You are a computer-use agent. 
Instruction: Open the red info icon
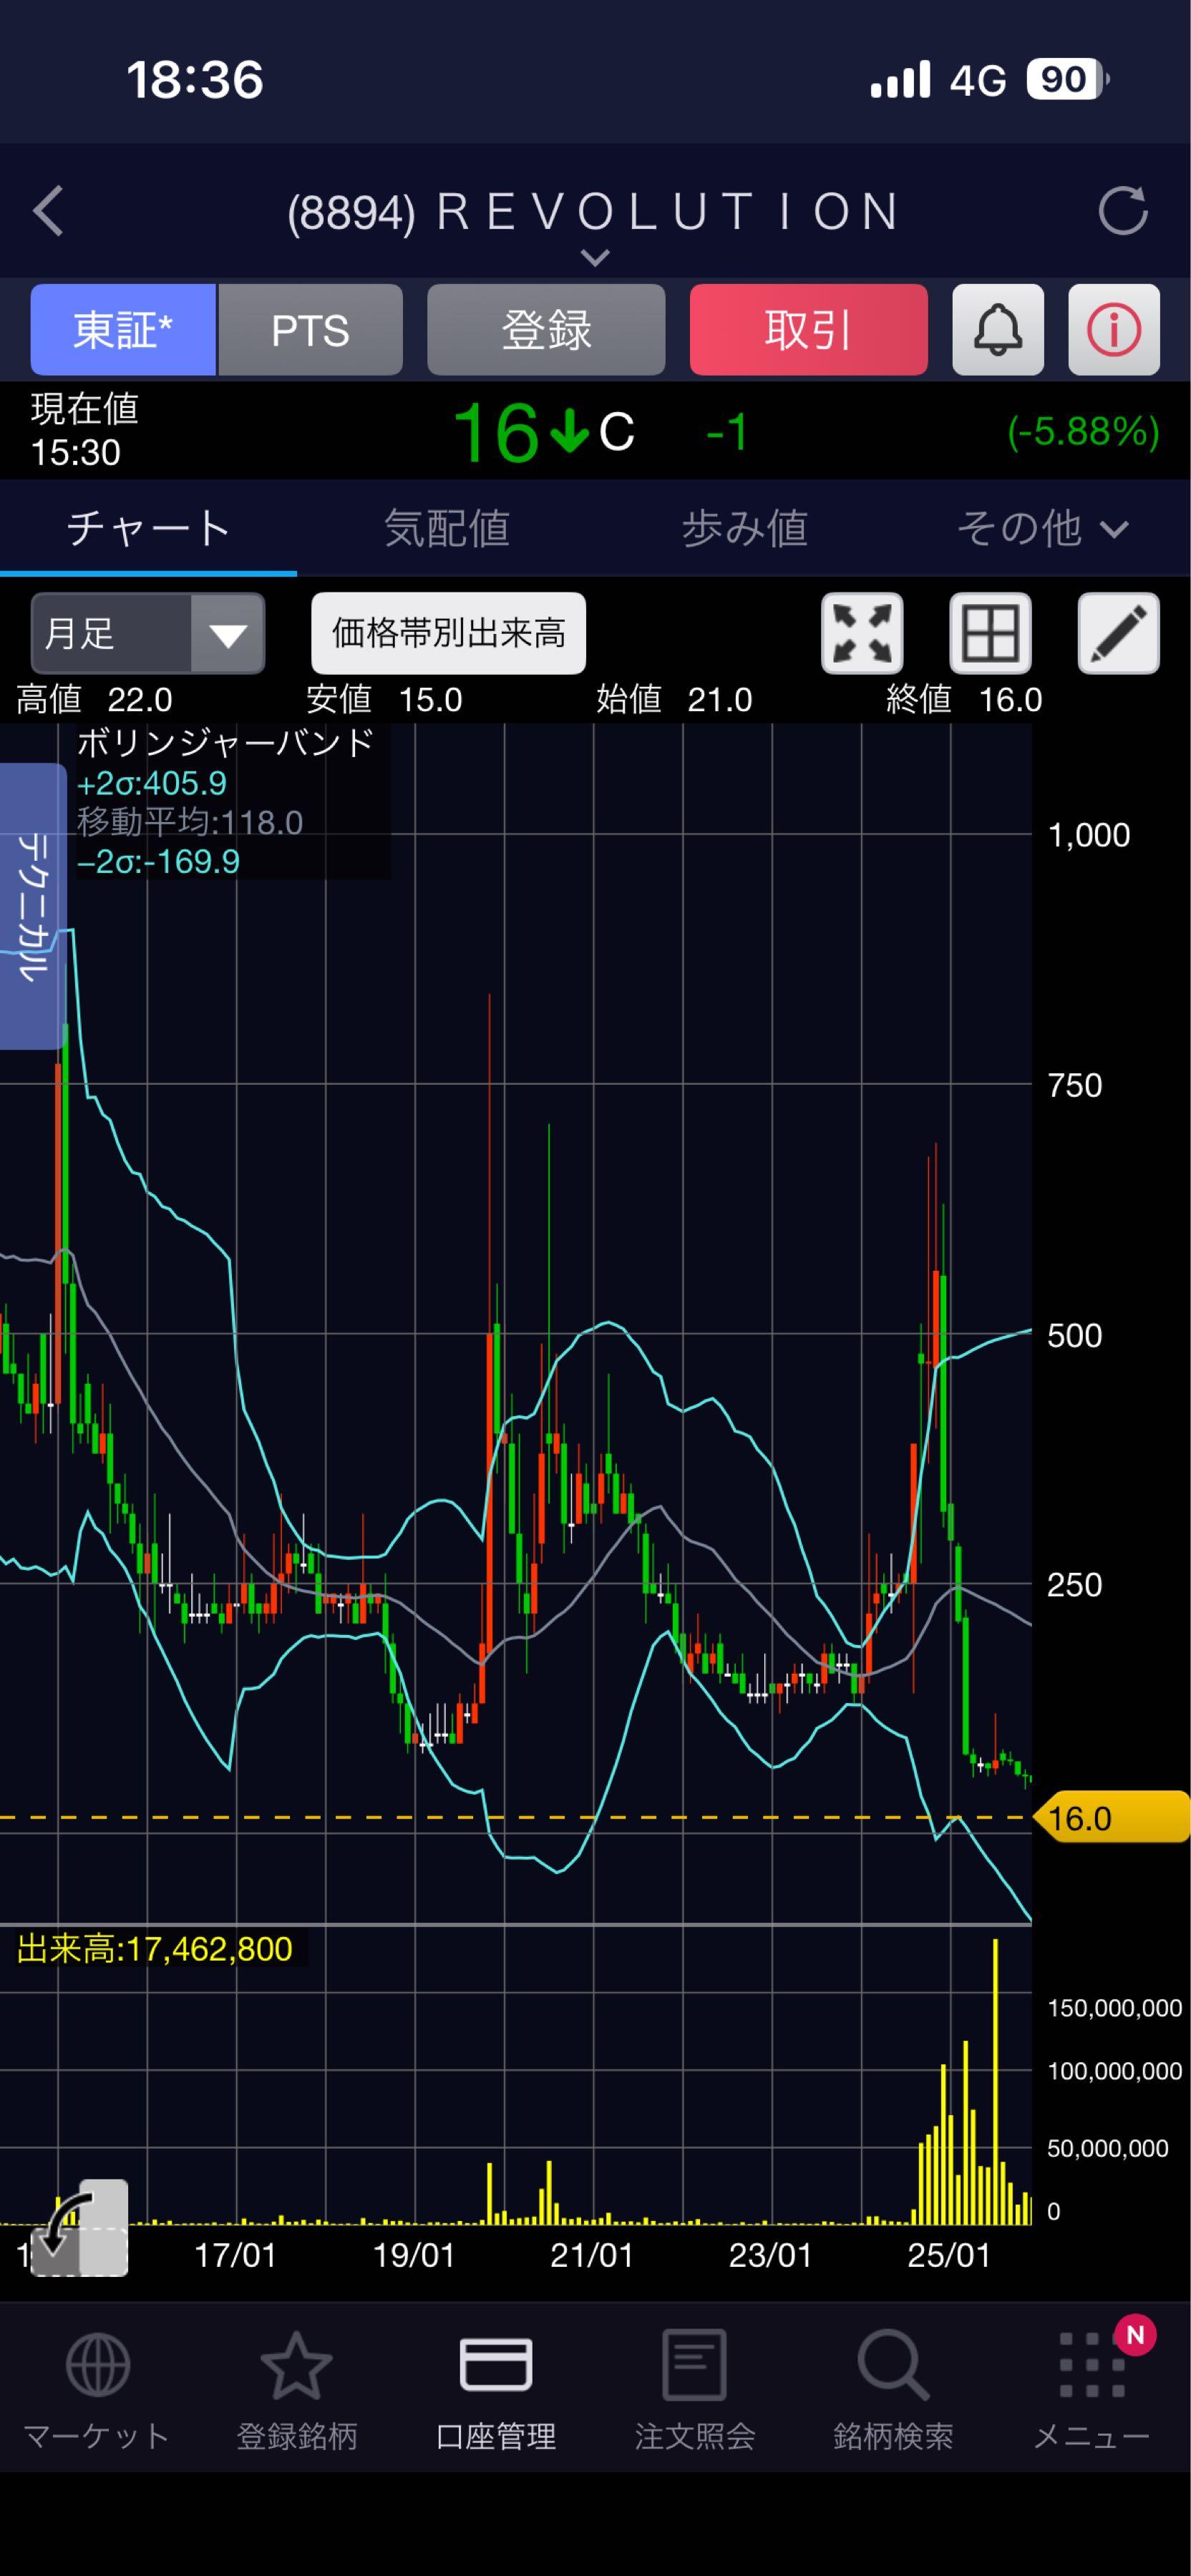click(1114, 330)
